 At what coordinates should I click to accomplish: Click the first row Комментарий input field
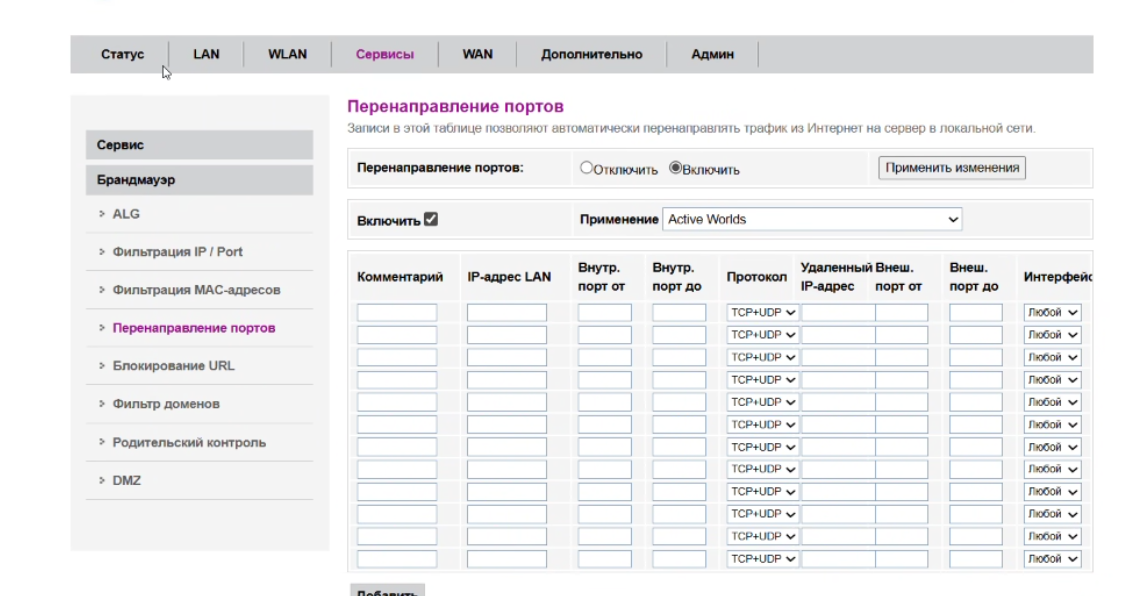tap(397, 313)
